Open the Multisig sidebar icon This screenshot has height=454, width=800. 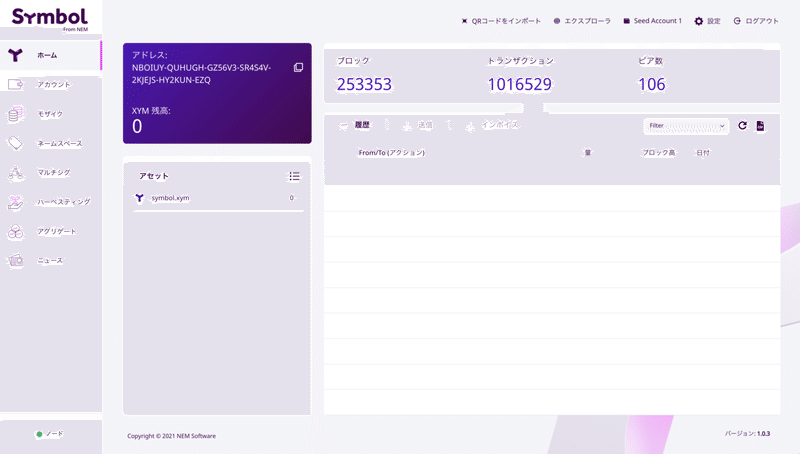15,173
